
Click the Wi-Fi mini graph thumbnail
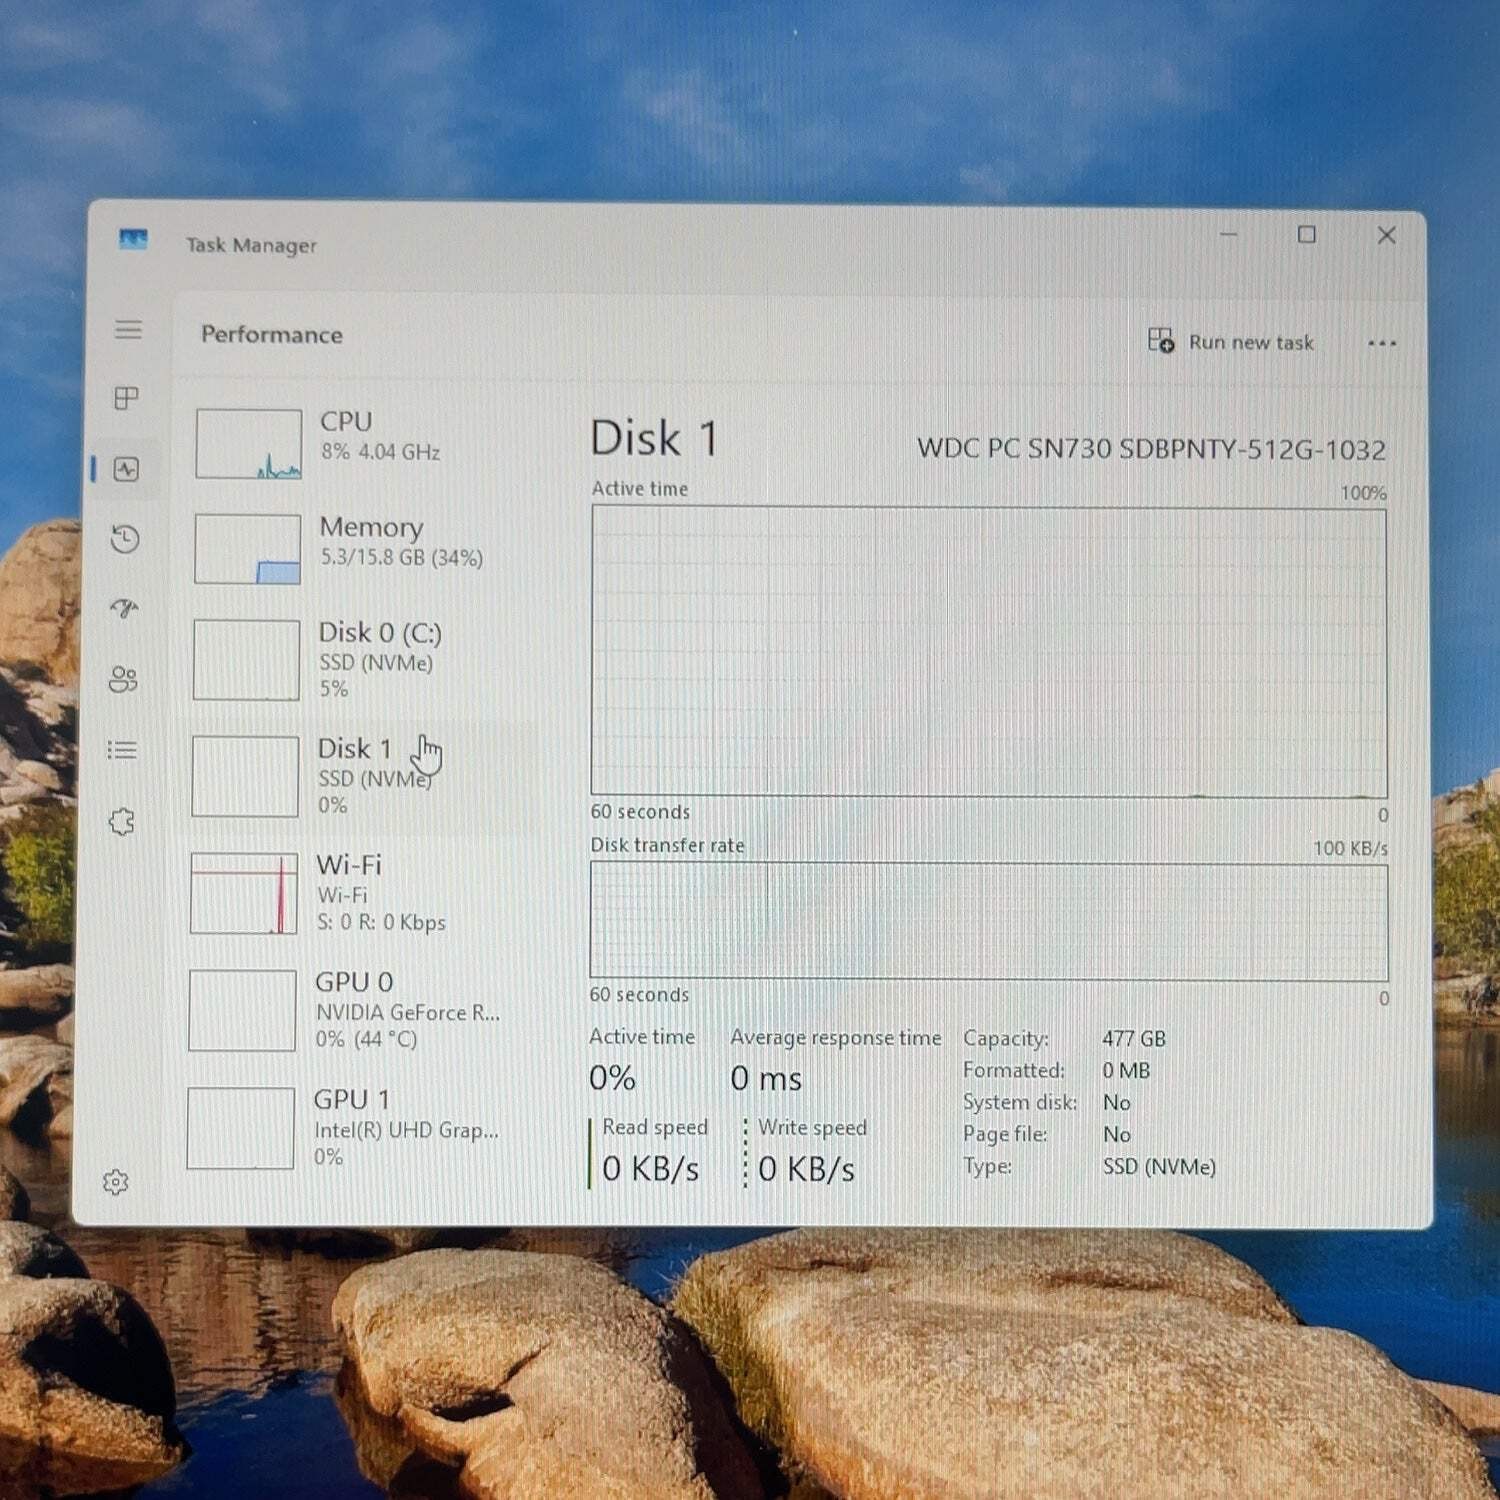click(244, 893)
